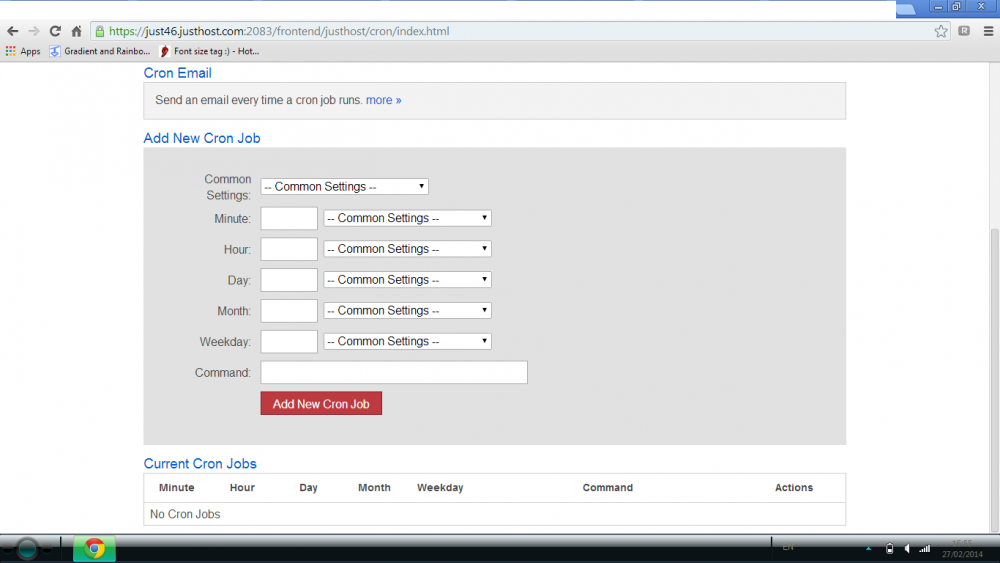Open the 'Font size tag' bookmark
The width and height of the screenshot is (1000, 563).
(209, 51)
